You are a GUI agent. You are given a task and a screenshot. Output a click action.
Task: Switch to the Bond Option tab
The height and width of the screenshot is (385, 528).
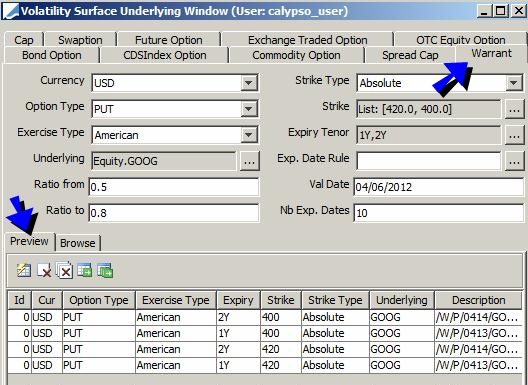(x=52, y=55)
